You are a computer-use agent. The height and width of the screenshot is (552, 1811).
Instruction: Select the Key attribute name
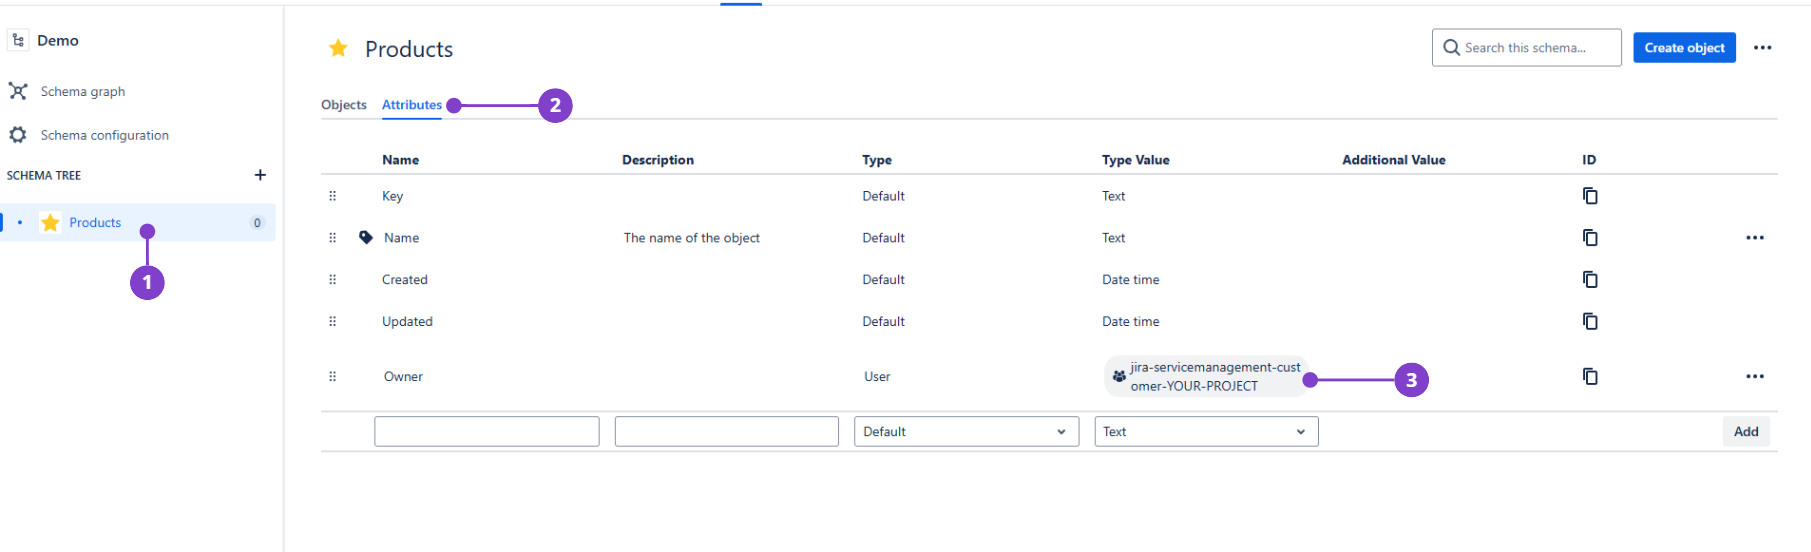(392, 196)
